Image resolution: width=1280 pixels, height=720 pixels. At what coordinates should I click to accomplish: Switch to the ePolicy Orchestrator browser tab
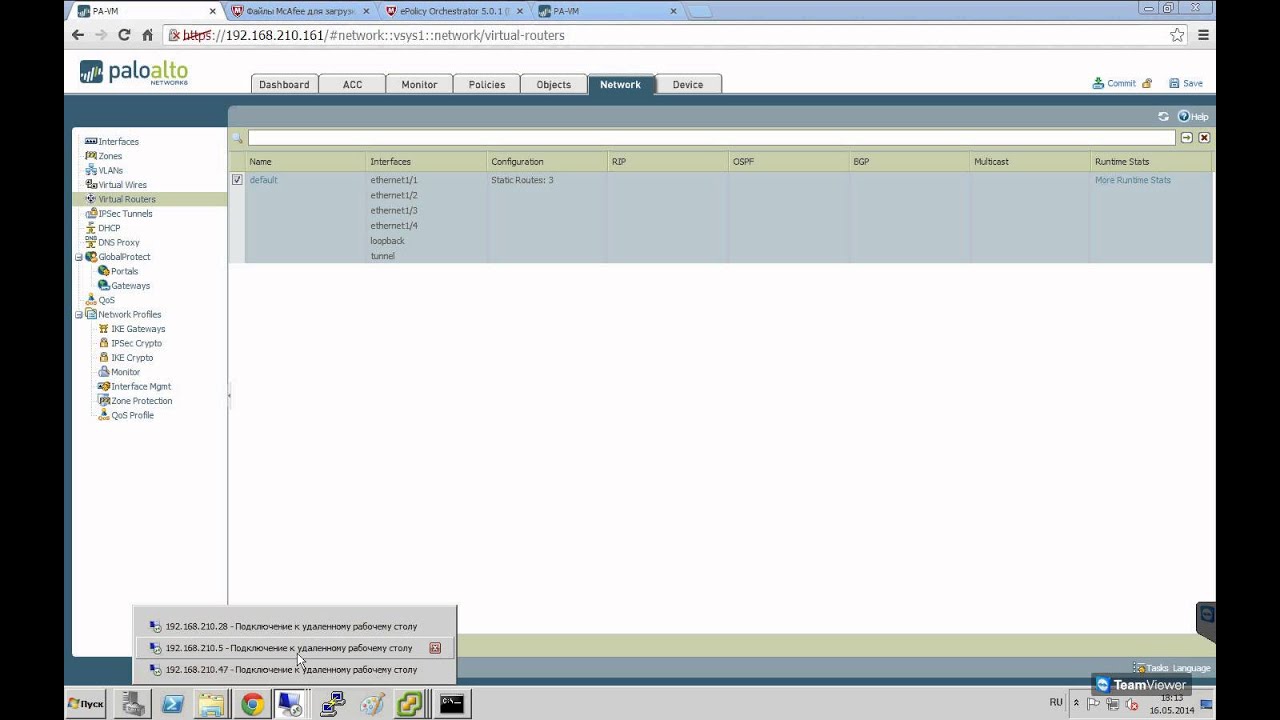coord(451,11)
